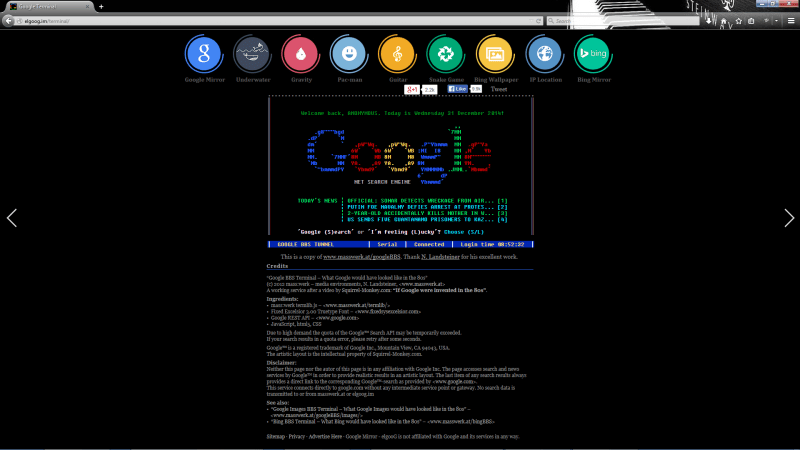Click 'Serial' in the terminal status bar
Image resolution: width=800 pixels, height=450 pixels.
click(387, 244)
